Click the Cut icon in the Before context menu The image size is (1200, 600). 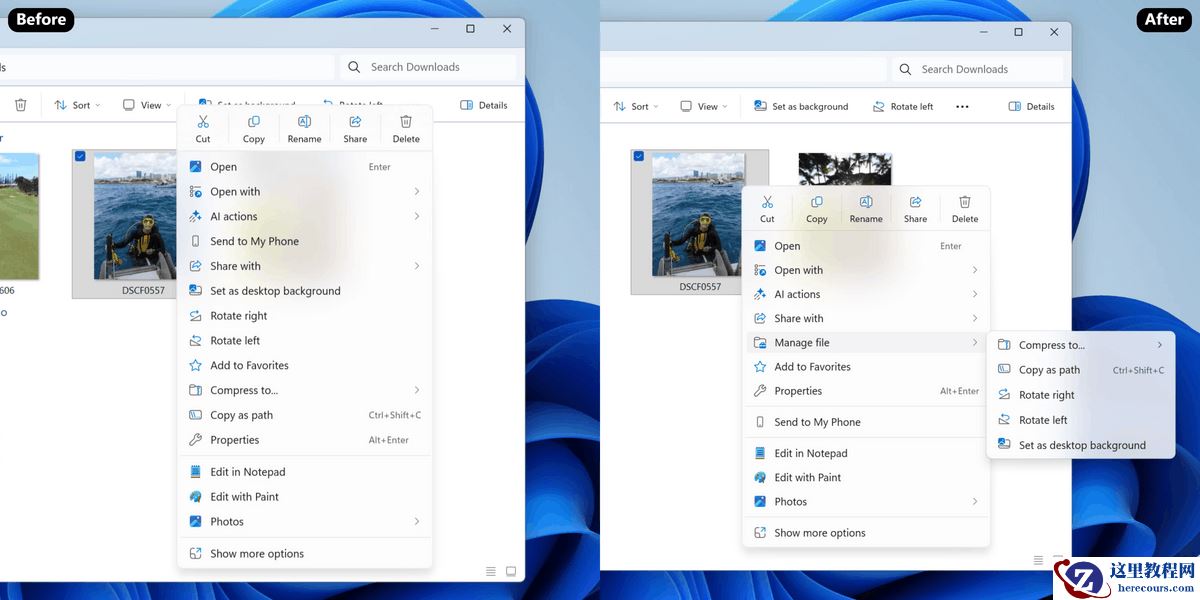coord(203,122)
